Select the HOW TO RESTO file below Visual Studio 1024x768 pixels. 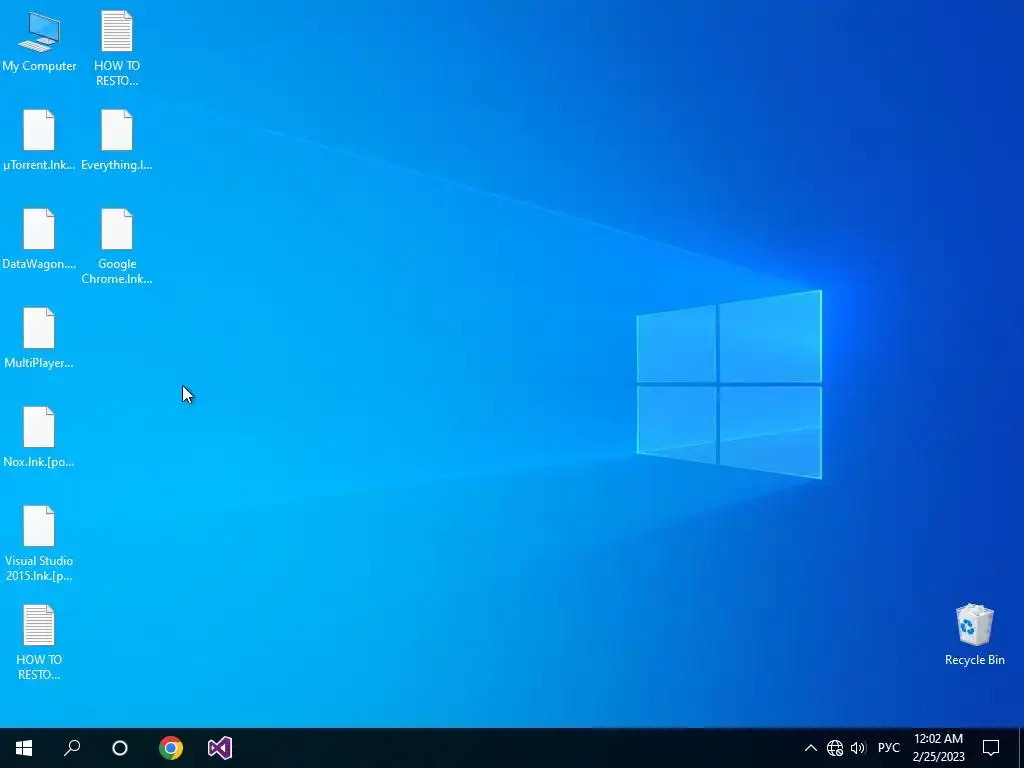[x=39, y=643]
